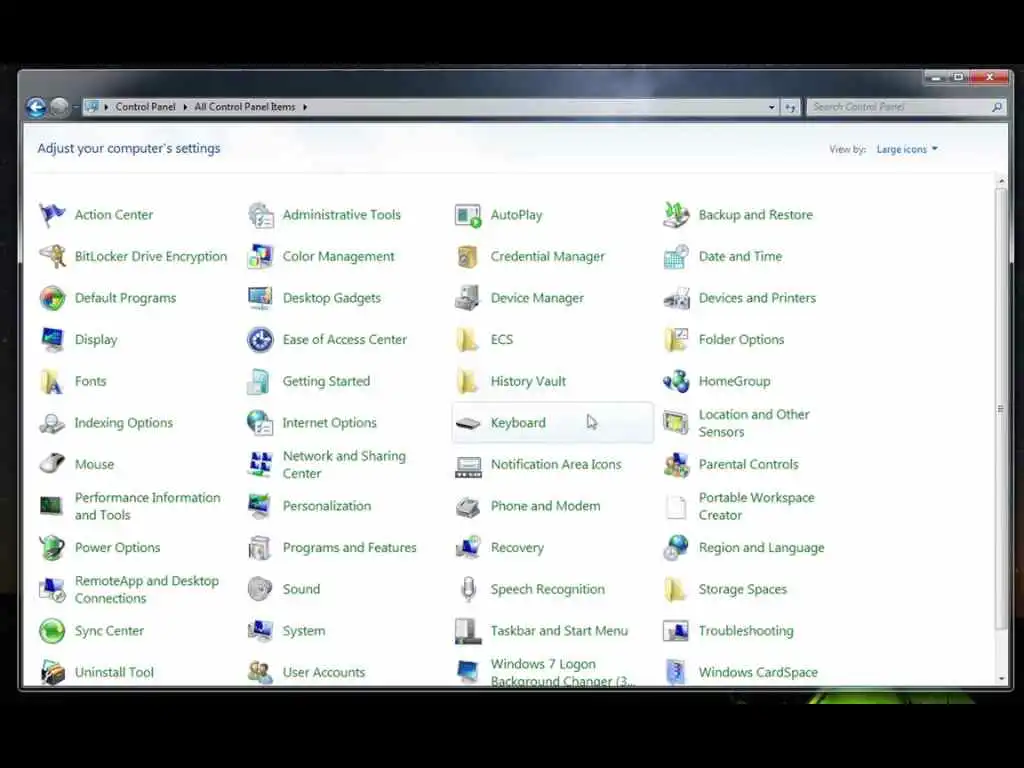Click the BitLocker Drive Encryption key icon
Screen dimensions: 1024x768
tap(52, 256)
